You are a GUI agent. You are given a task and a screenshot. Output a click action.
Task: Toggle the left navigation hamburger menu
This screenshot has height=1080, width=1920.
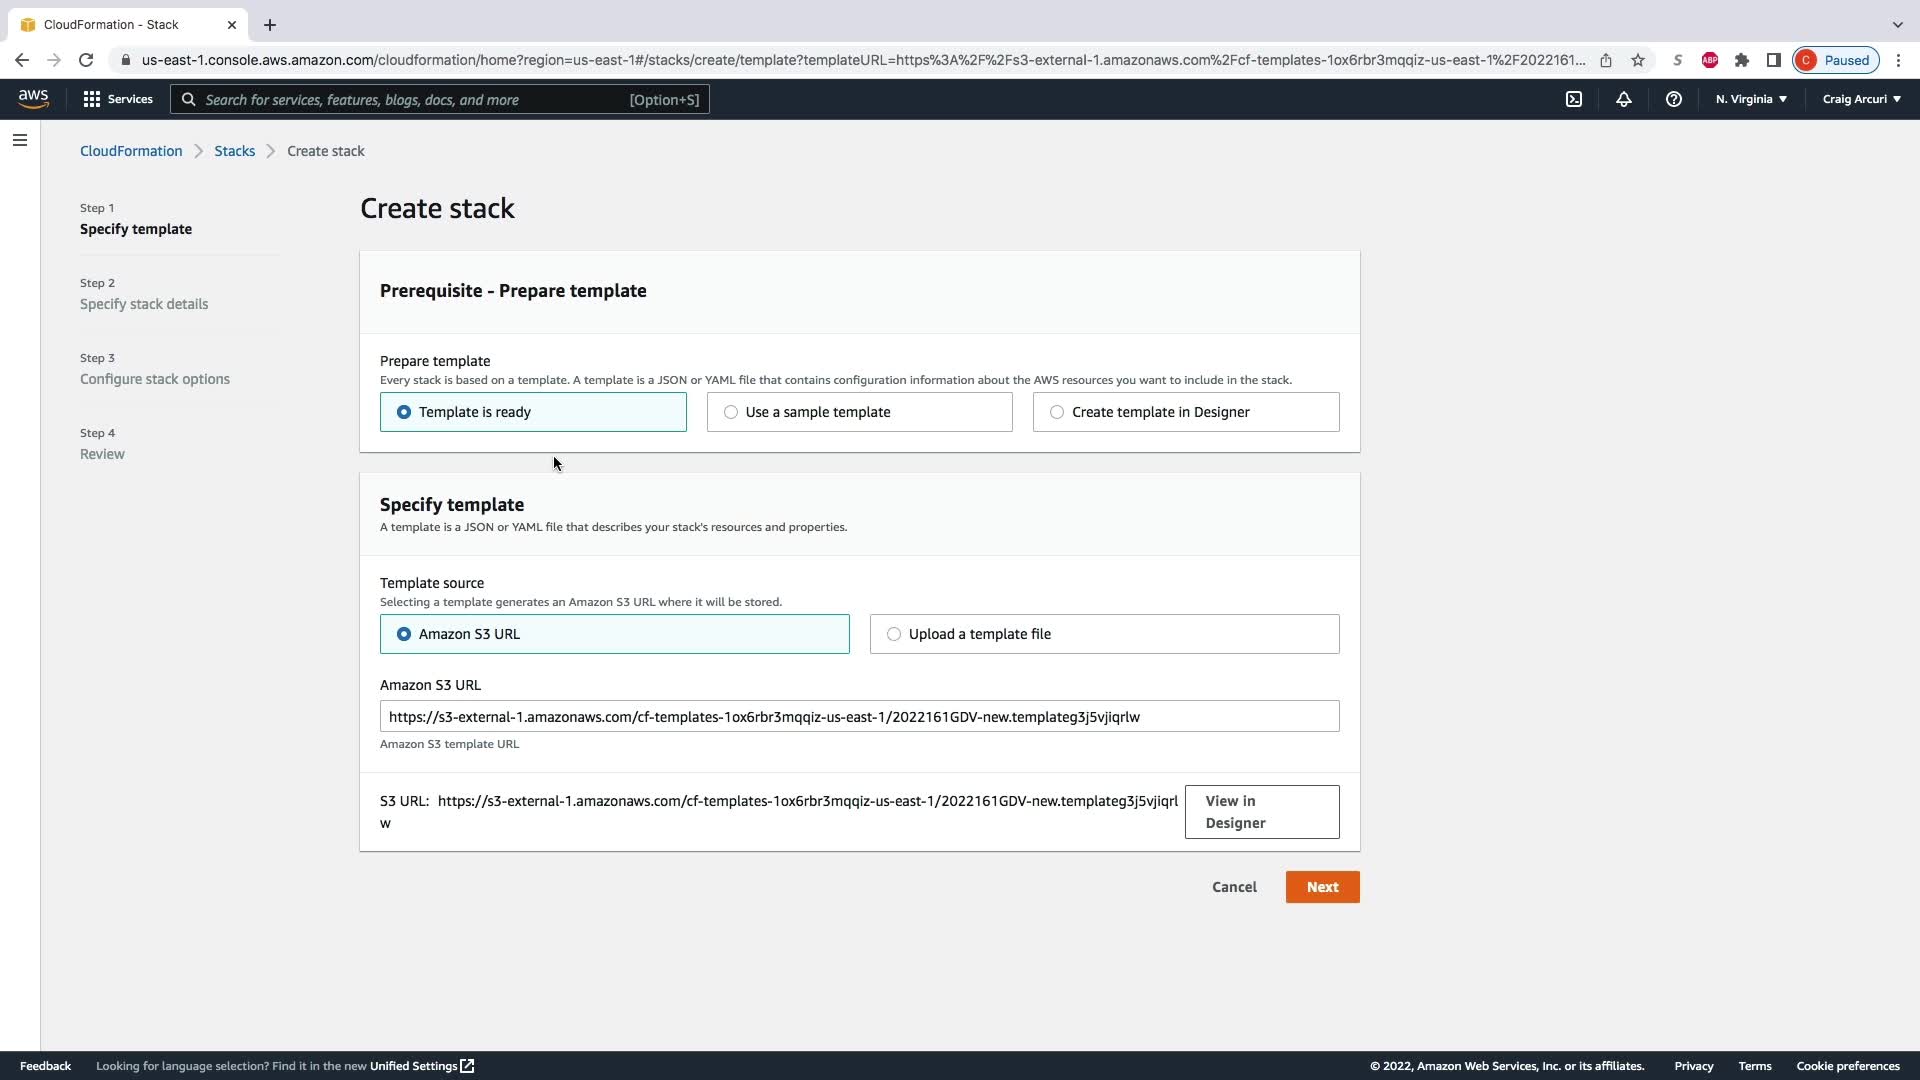(20, 140)
